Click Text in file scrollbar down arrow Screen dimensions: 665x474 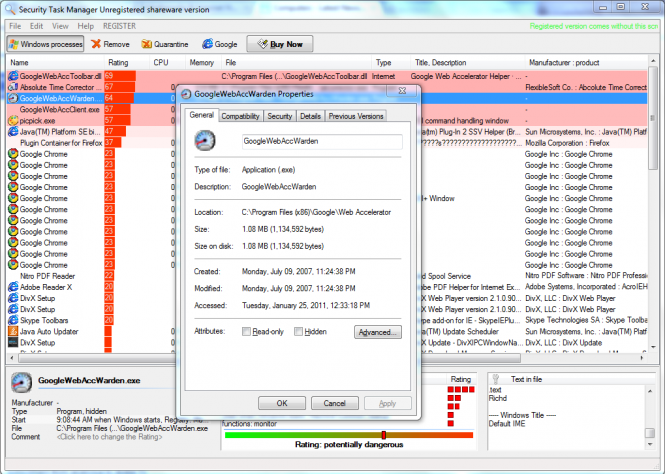click(x=650, y=444)
